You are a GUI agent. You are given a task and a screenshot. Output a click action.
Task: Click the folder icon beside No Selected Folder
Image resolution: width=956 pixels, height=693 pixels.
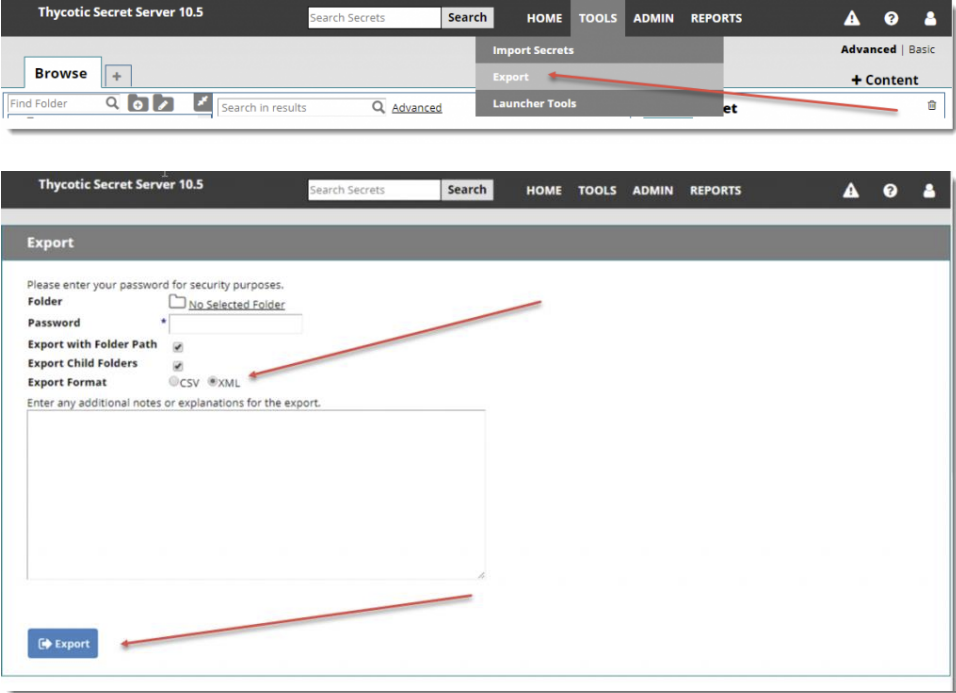[177, 302]
